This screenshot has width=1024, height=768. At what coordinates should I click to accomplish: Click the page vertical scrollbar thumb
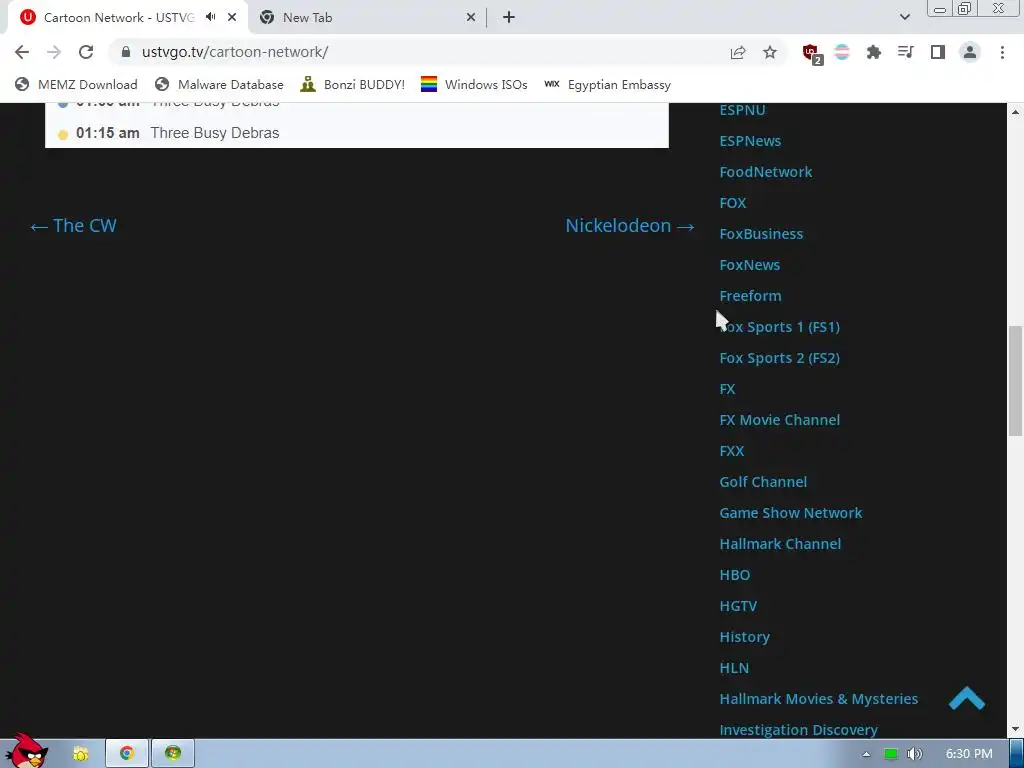[x=1015, y=381]
